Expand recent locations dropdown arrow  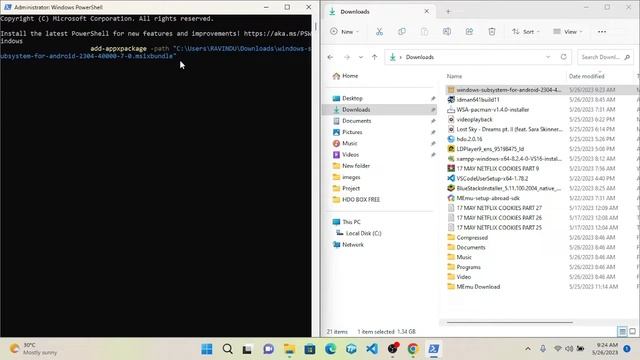(361, 57)
